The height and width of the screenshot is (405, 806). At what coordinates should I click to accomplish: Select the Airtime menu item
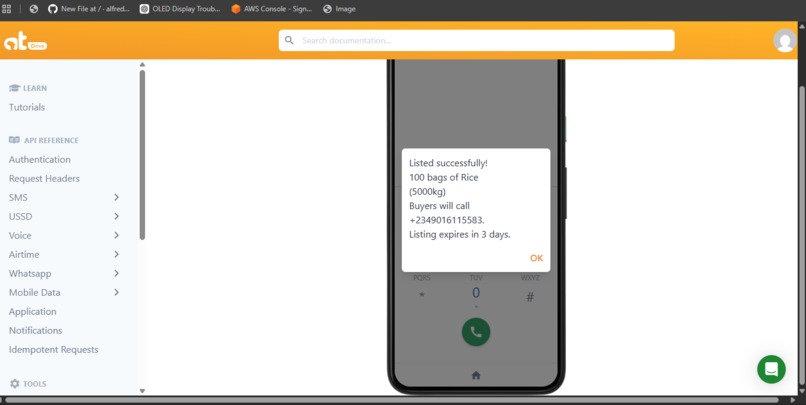click(24, 254)
